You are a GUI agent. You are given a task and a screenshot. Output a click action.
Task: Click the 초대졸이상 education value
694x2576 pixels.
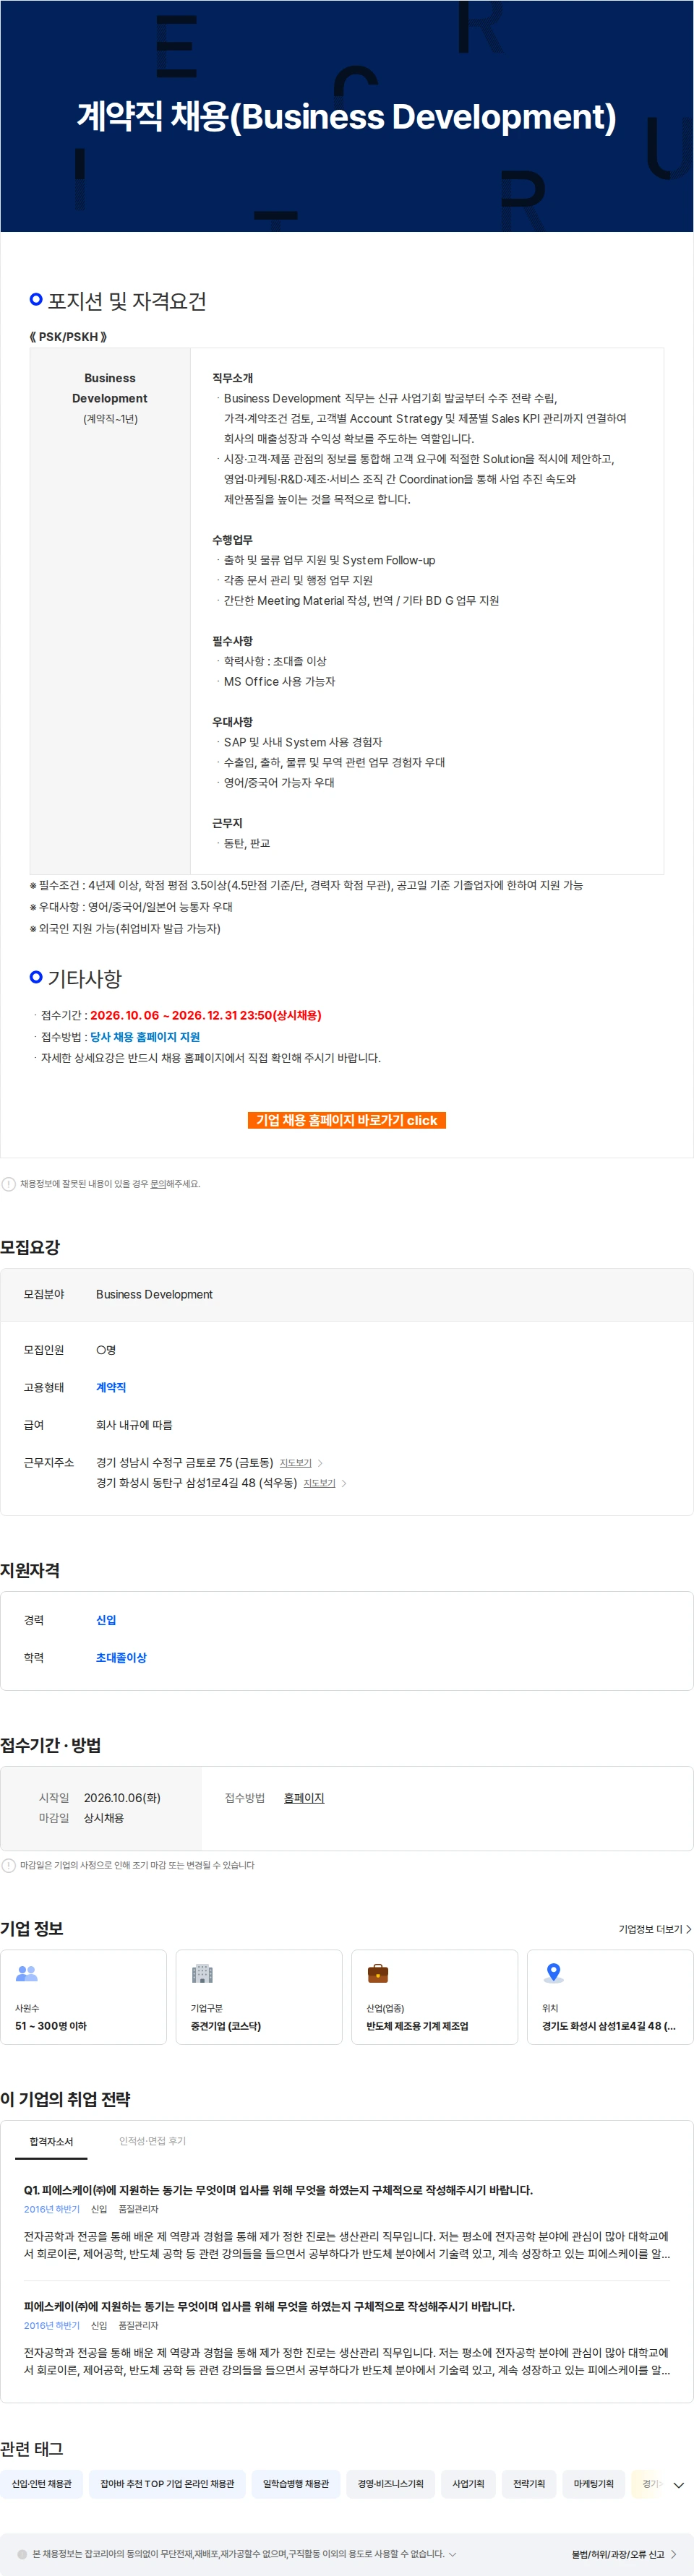click(x=121, y=1657)
